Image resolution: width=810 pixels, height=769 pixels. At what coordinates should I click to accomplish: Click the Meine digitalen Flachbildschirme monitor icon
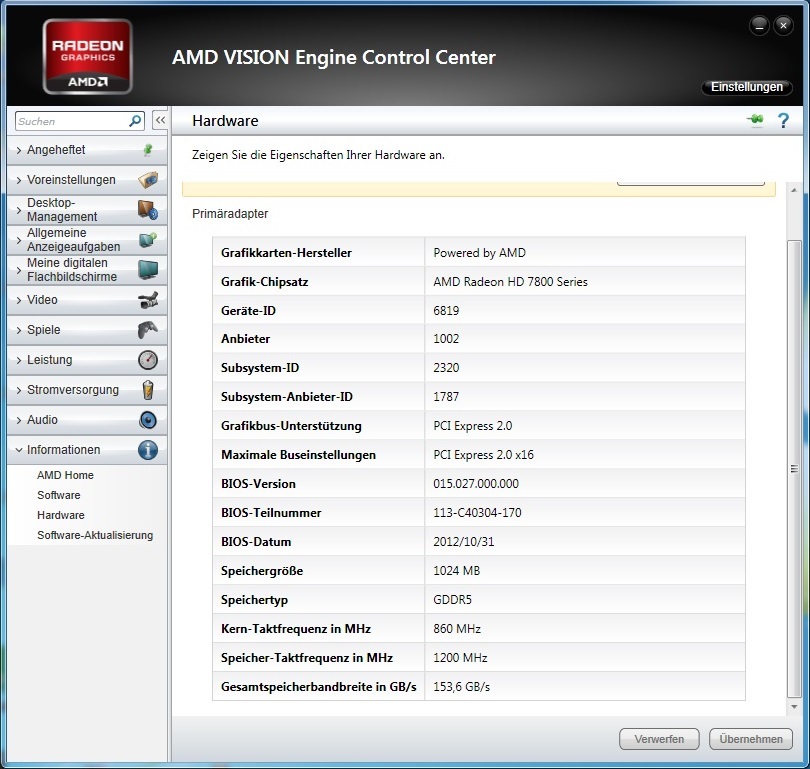[148, 270]
